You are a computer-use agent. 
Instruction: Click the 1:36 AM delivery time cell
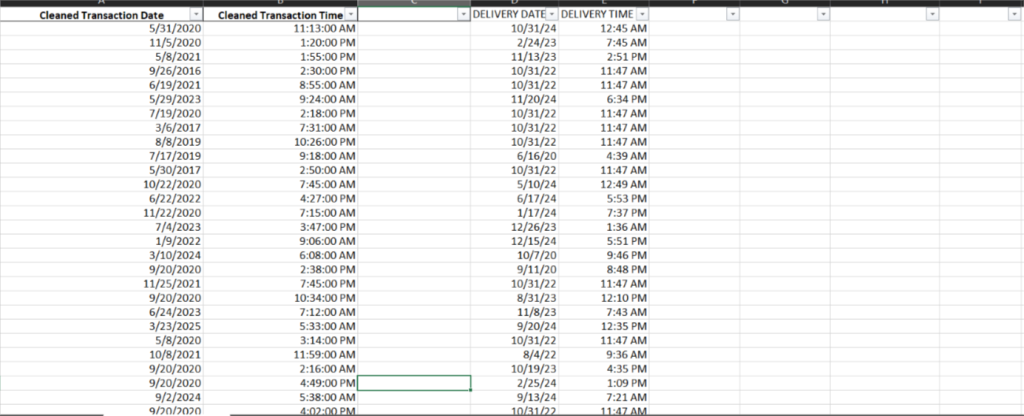(604, 227)
